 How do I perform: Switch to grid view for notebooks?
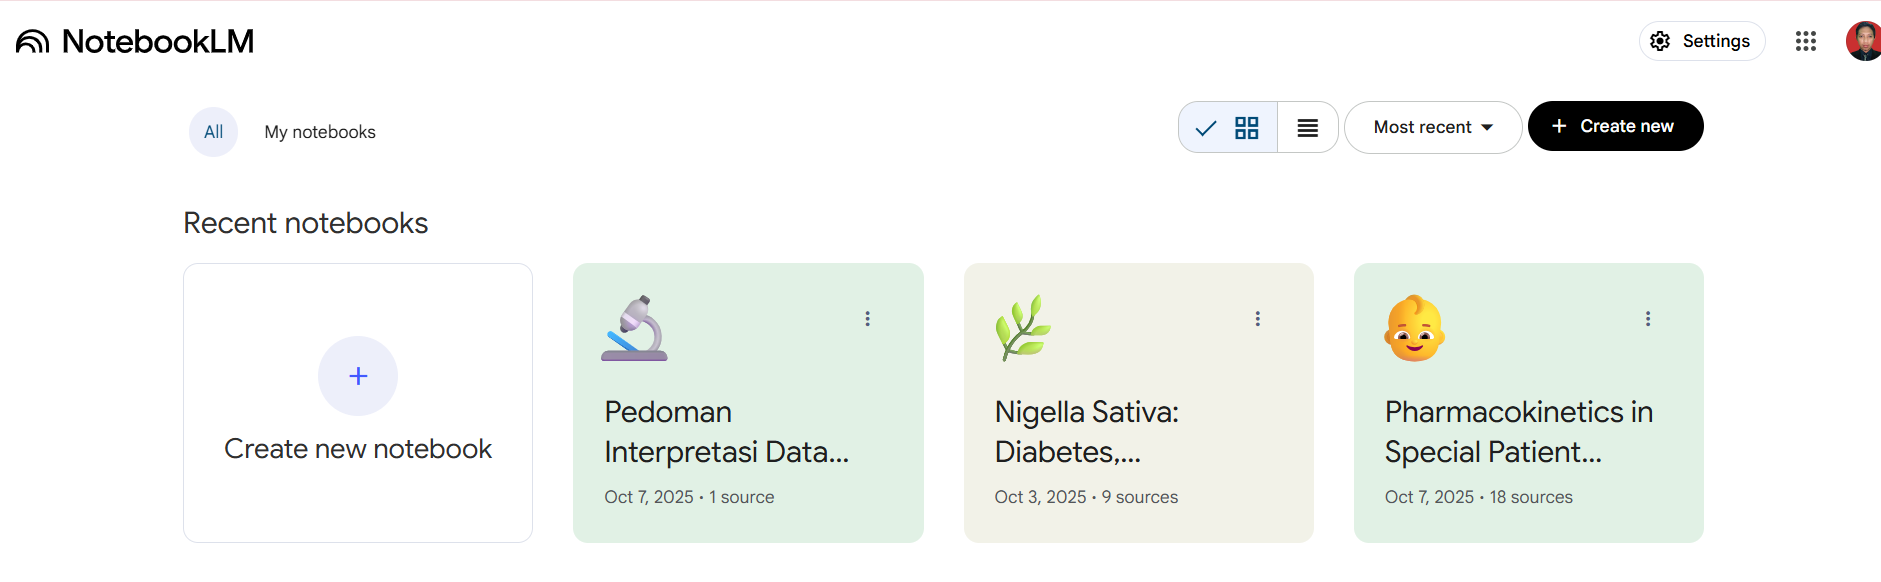(1246, 127)
